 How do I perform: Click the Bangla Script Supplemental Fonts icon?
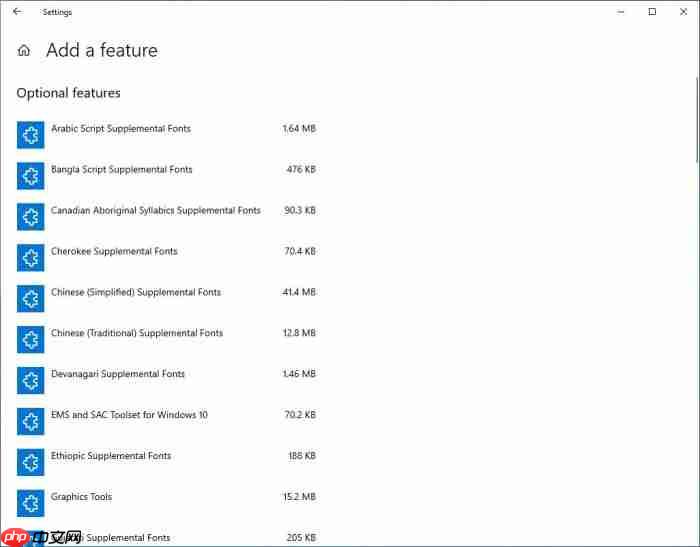tap(31, 176)
